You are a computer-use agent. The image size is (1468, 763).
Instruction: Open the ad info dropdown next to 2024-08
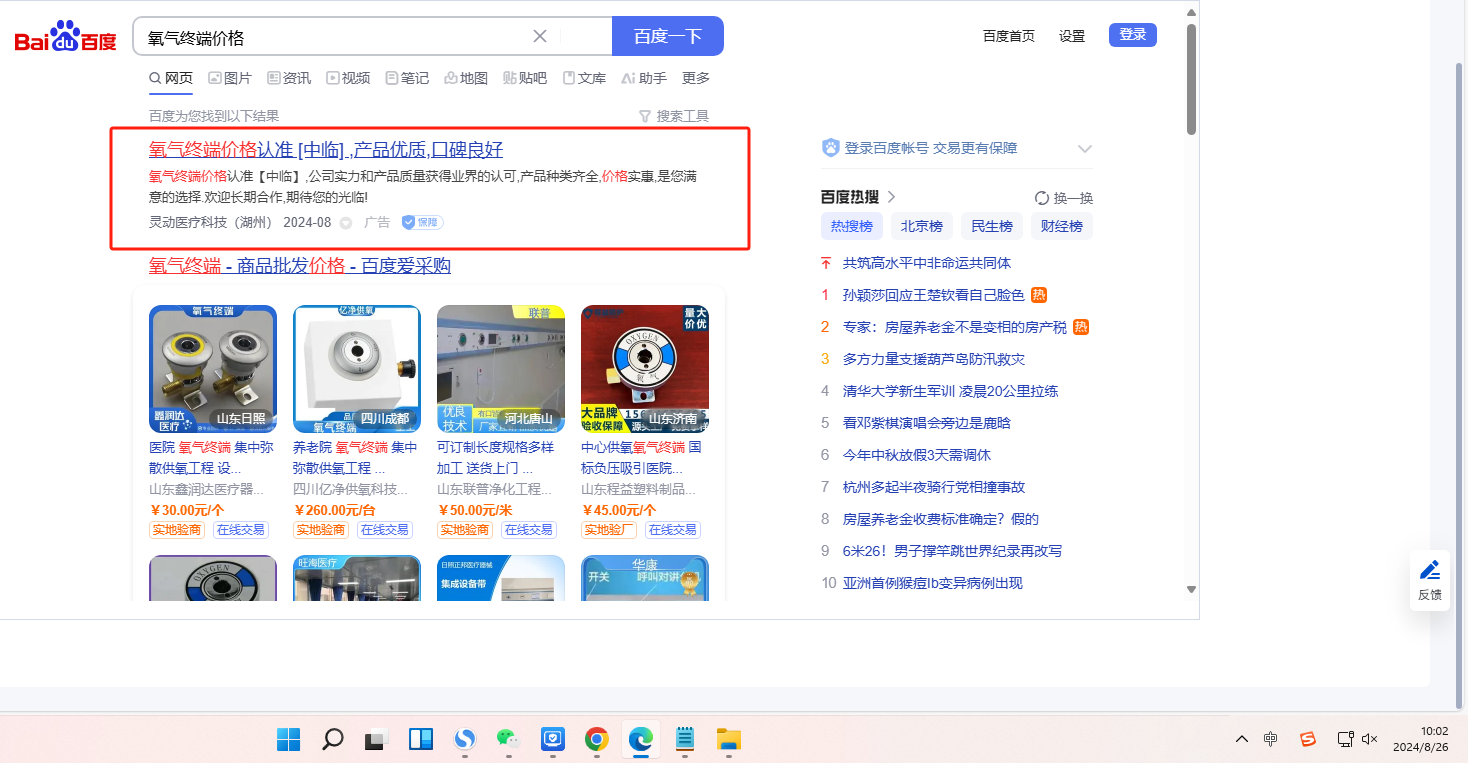pos(346,223)
